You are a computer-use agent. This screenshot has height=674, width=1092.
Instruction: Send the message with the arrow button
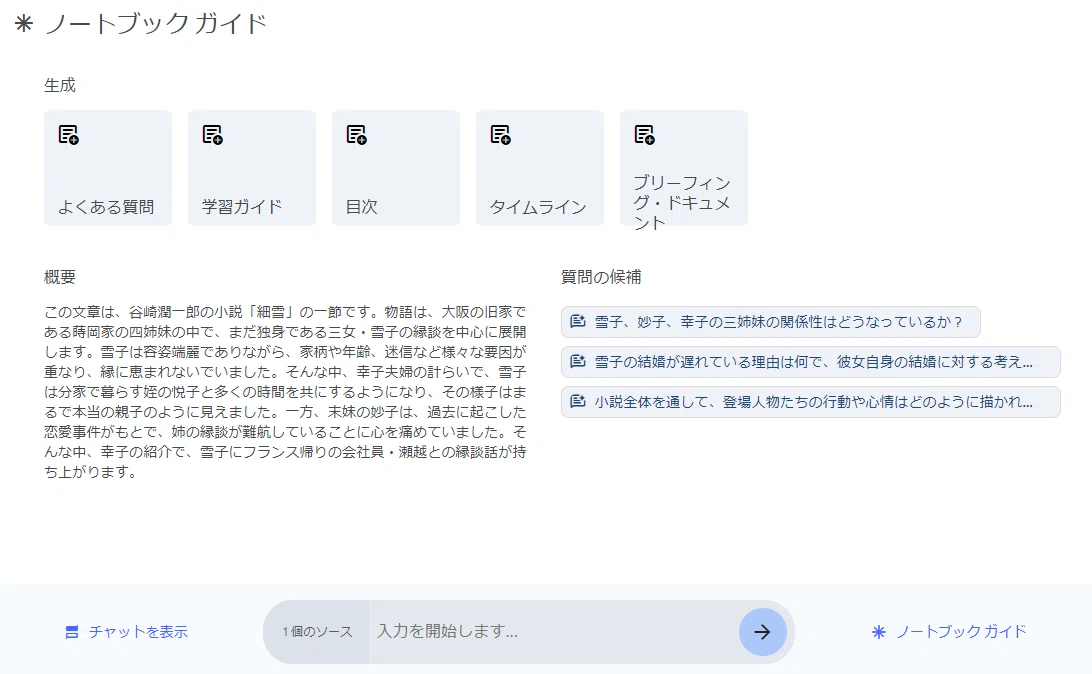click(x=763, y=632)
